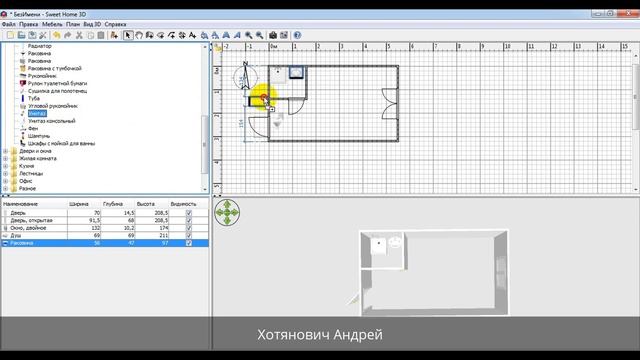Screen dimensions: 640x360
Task: Add selected furniture to home
Action: click(114, 36)
